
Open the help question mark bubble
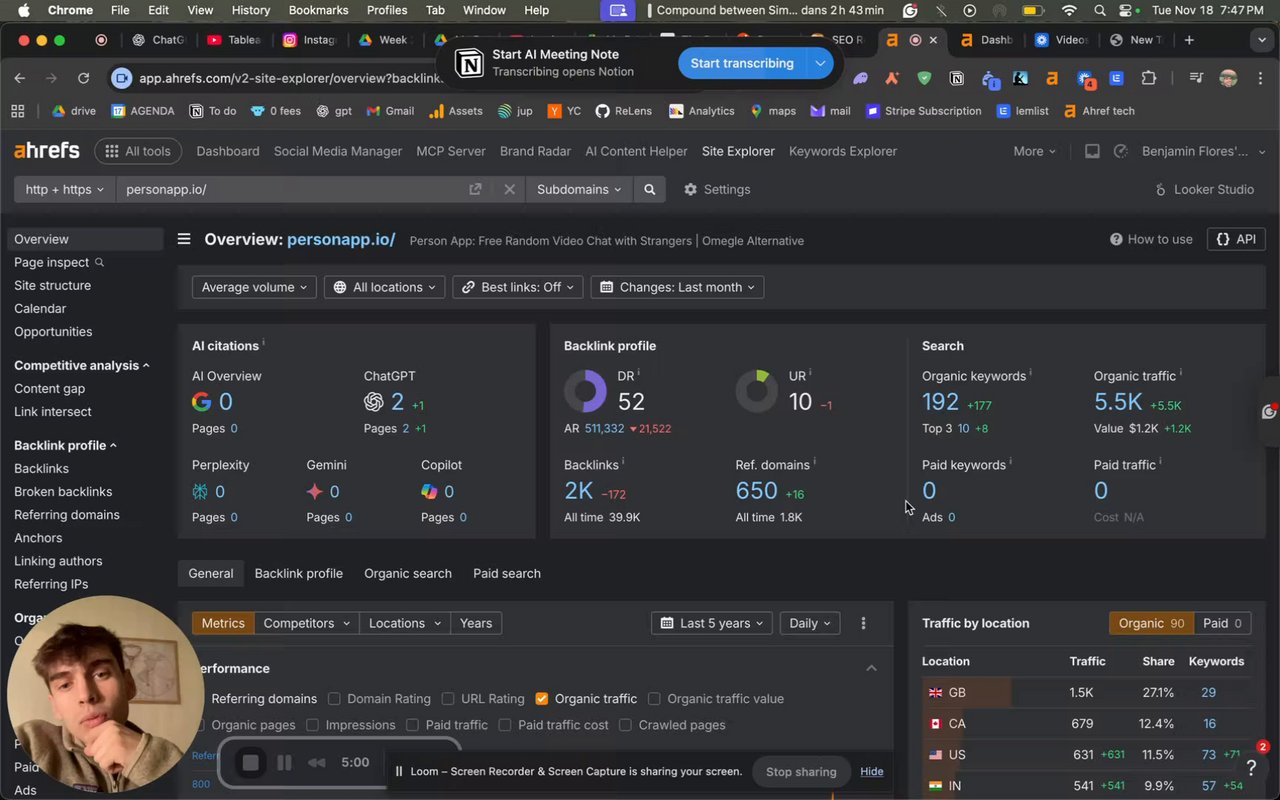pos(1250,768)
